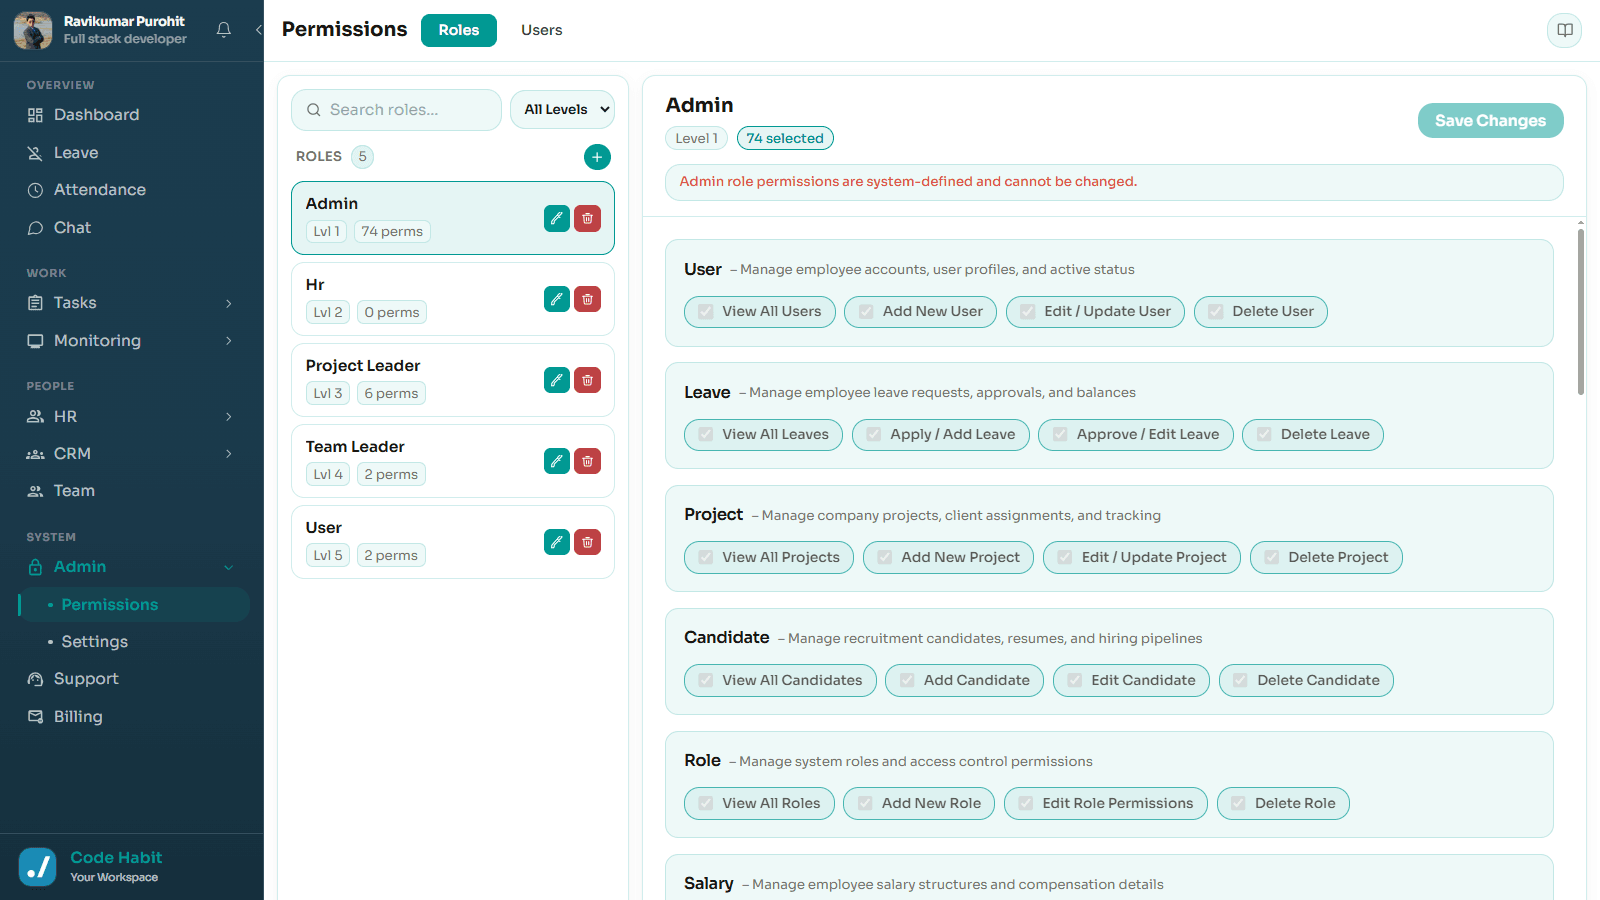
Task: Toggle the Add Candidate permission
Action: [x=964, y=681]
